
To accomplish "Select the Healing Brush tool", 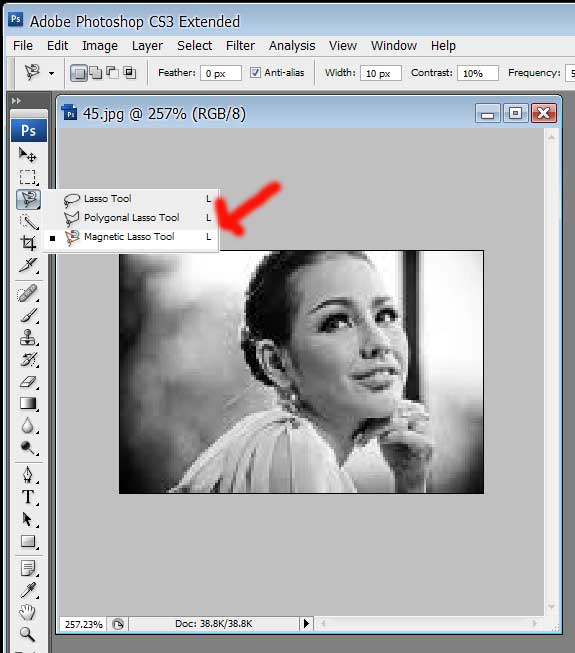I will click(x=28, y=294).
